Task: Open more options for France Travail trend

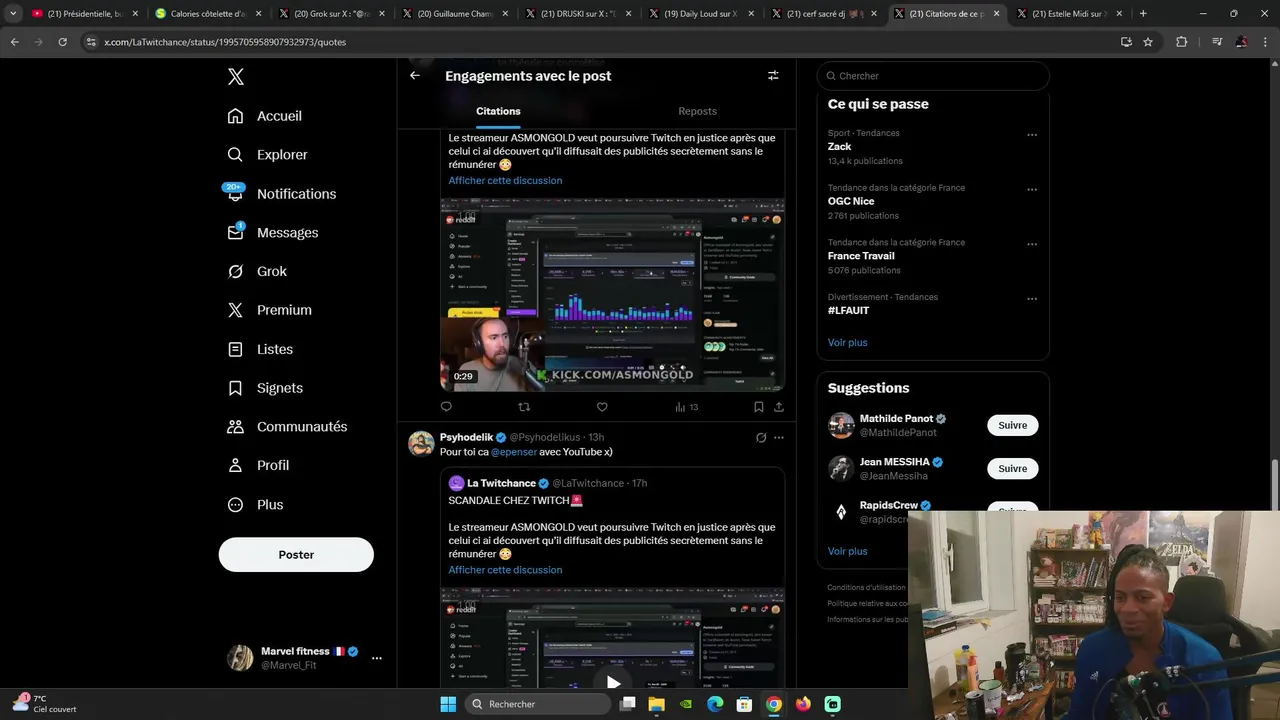Action: tap(1032, 244)
